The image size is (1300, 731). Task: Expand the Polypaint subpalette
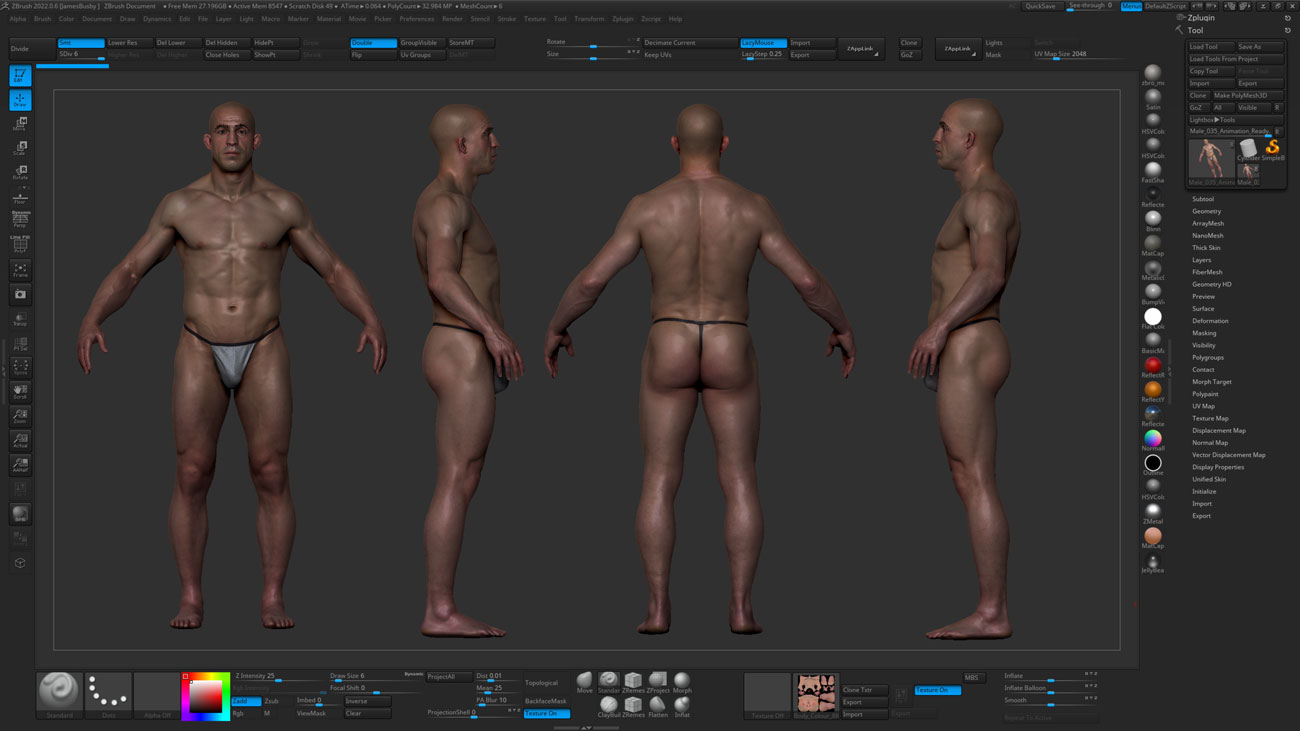[x=1209, y=393]
